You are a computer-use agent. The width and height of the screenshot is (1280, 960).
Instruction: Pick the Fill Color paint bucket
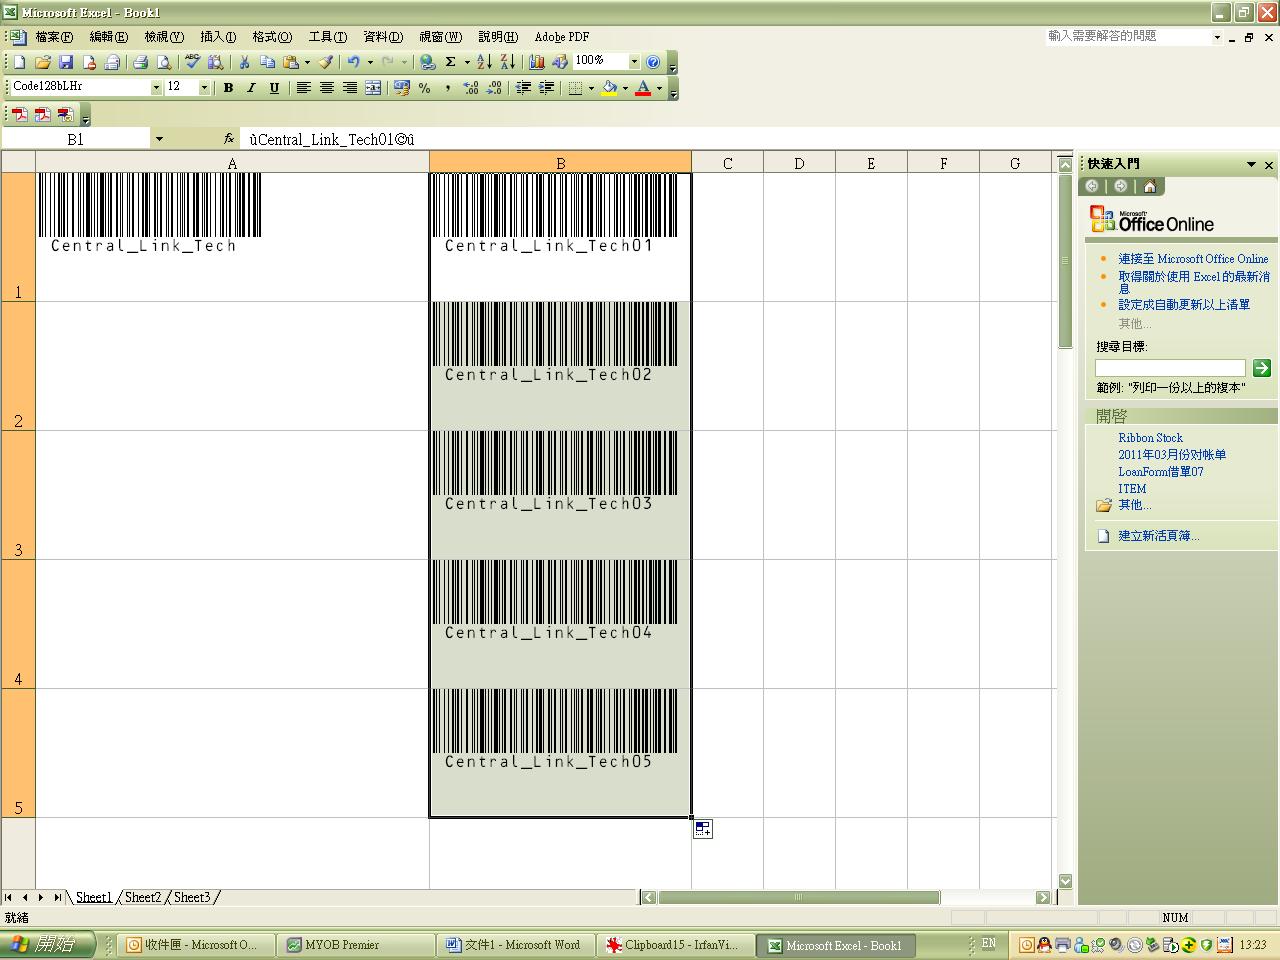tap(609, 88)
